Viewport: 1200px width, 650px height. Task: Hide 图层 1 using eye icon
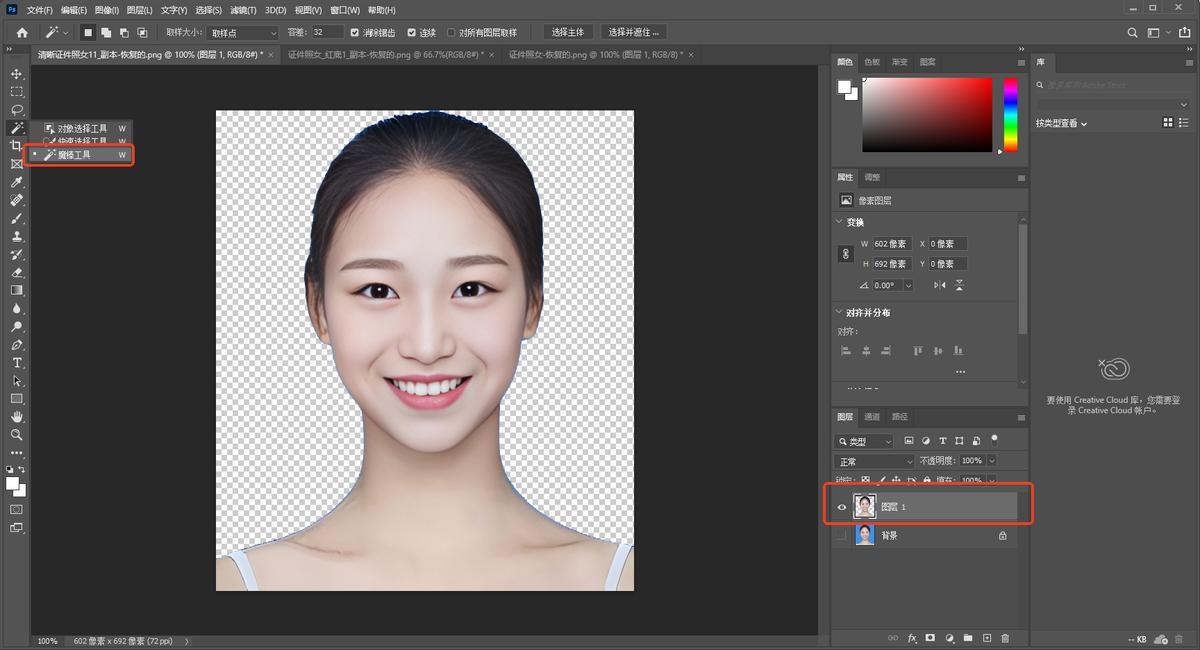841,507
